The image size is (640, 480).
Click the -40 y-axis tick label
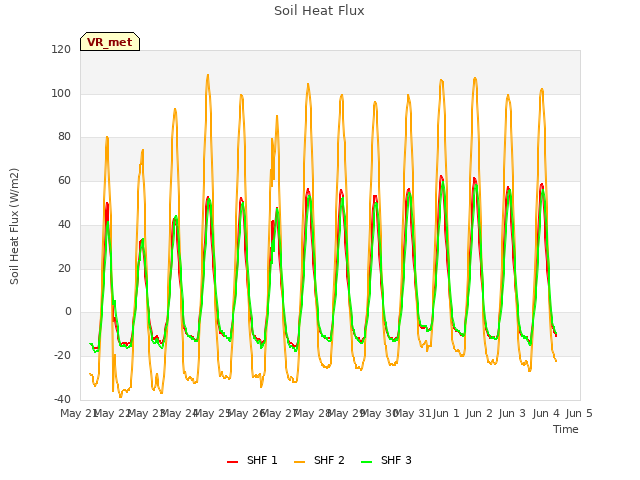click(62, 399)
